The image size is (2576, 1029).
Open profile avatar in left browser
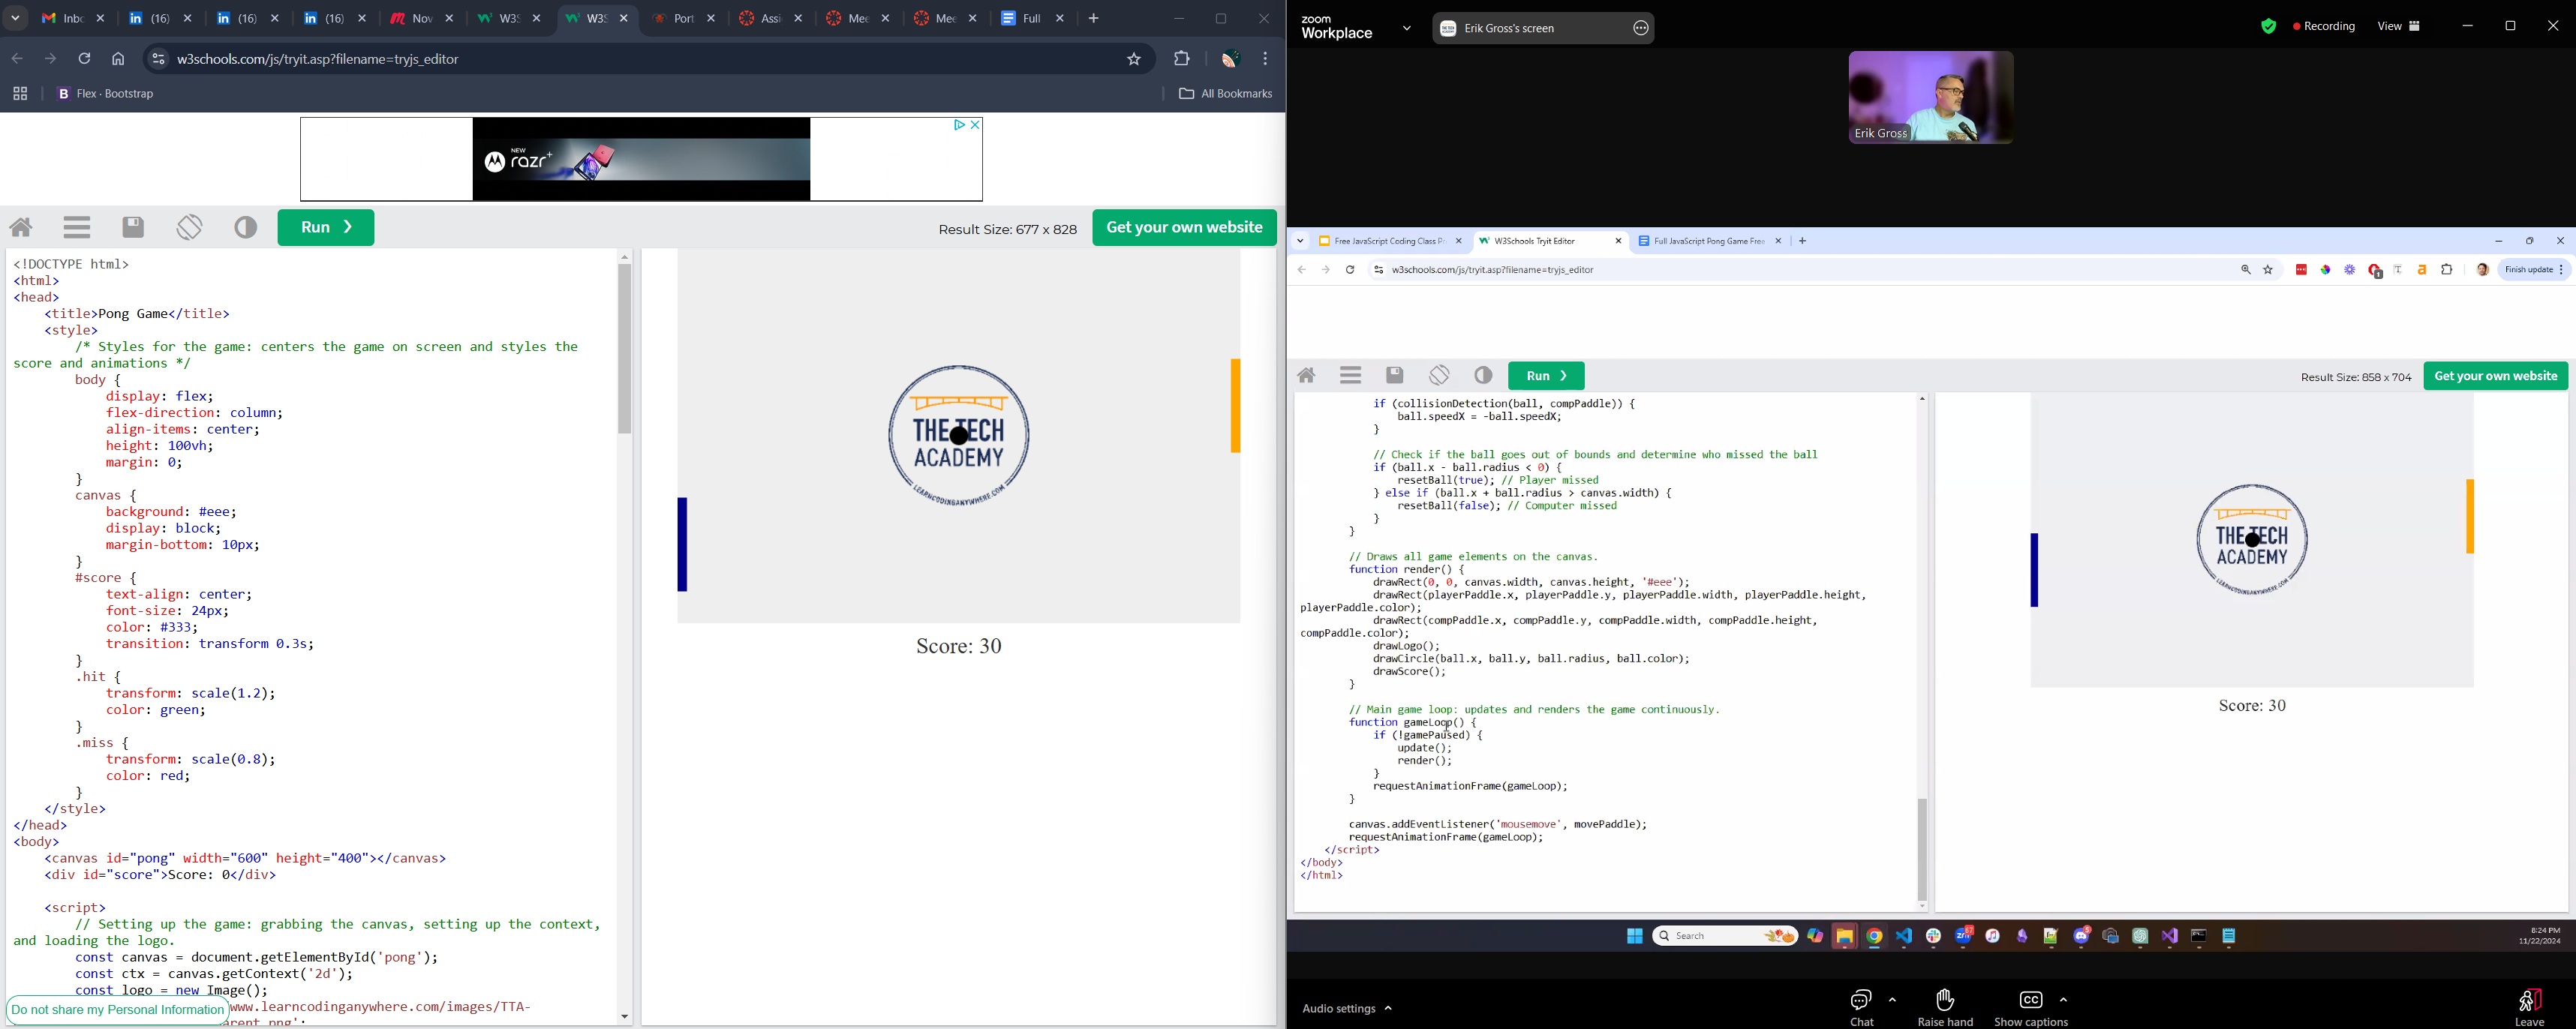point(1230,60)
